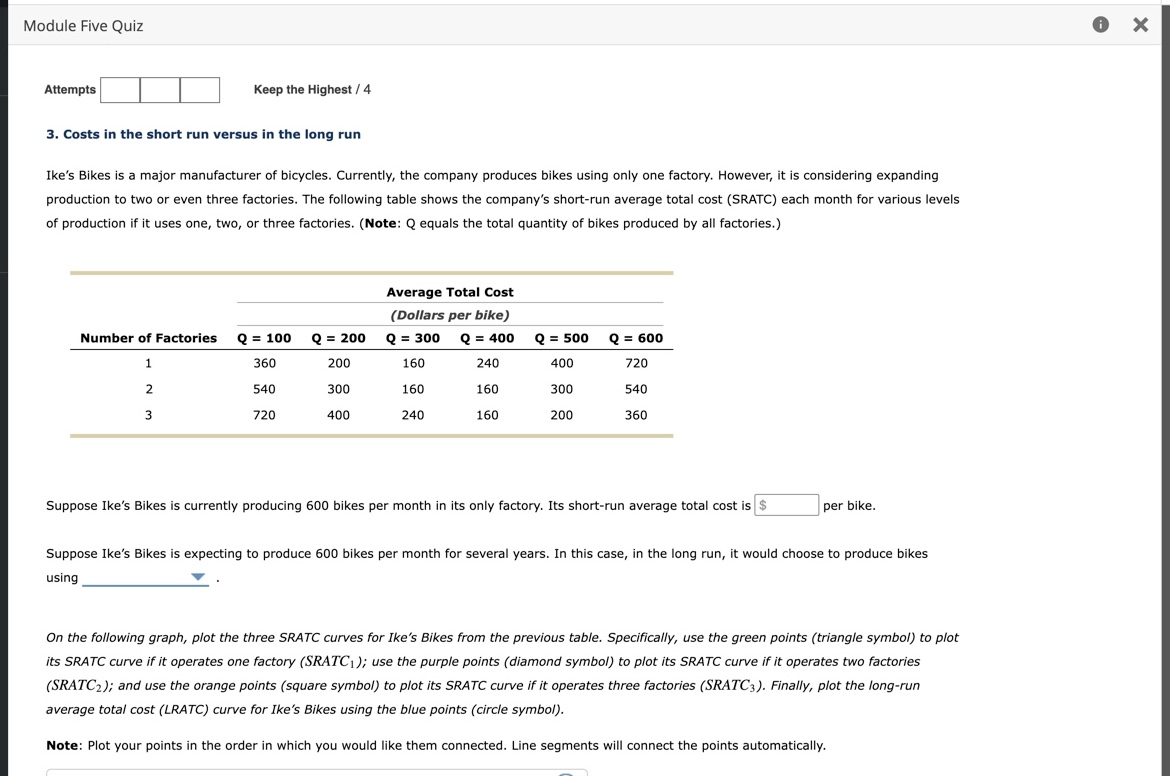Expand the blue dropdown arrow after 'using'
Viewport: 1170px width, 776px height.
(197, 577)
